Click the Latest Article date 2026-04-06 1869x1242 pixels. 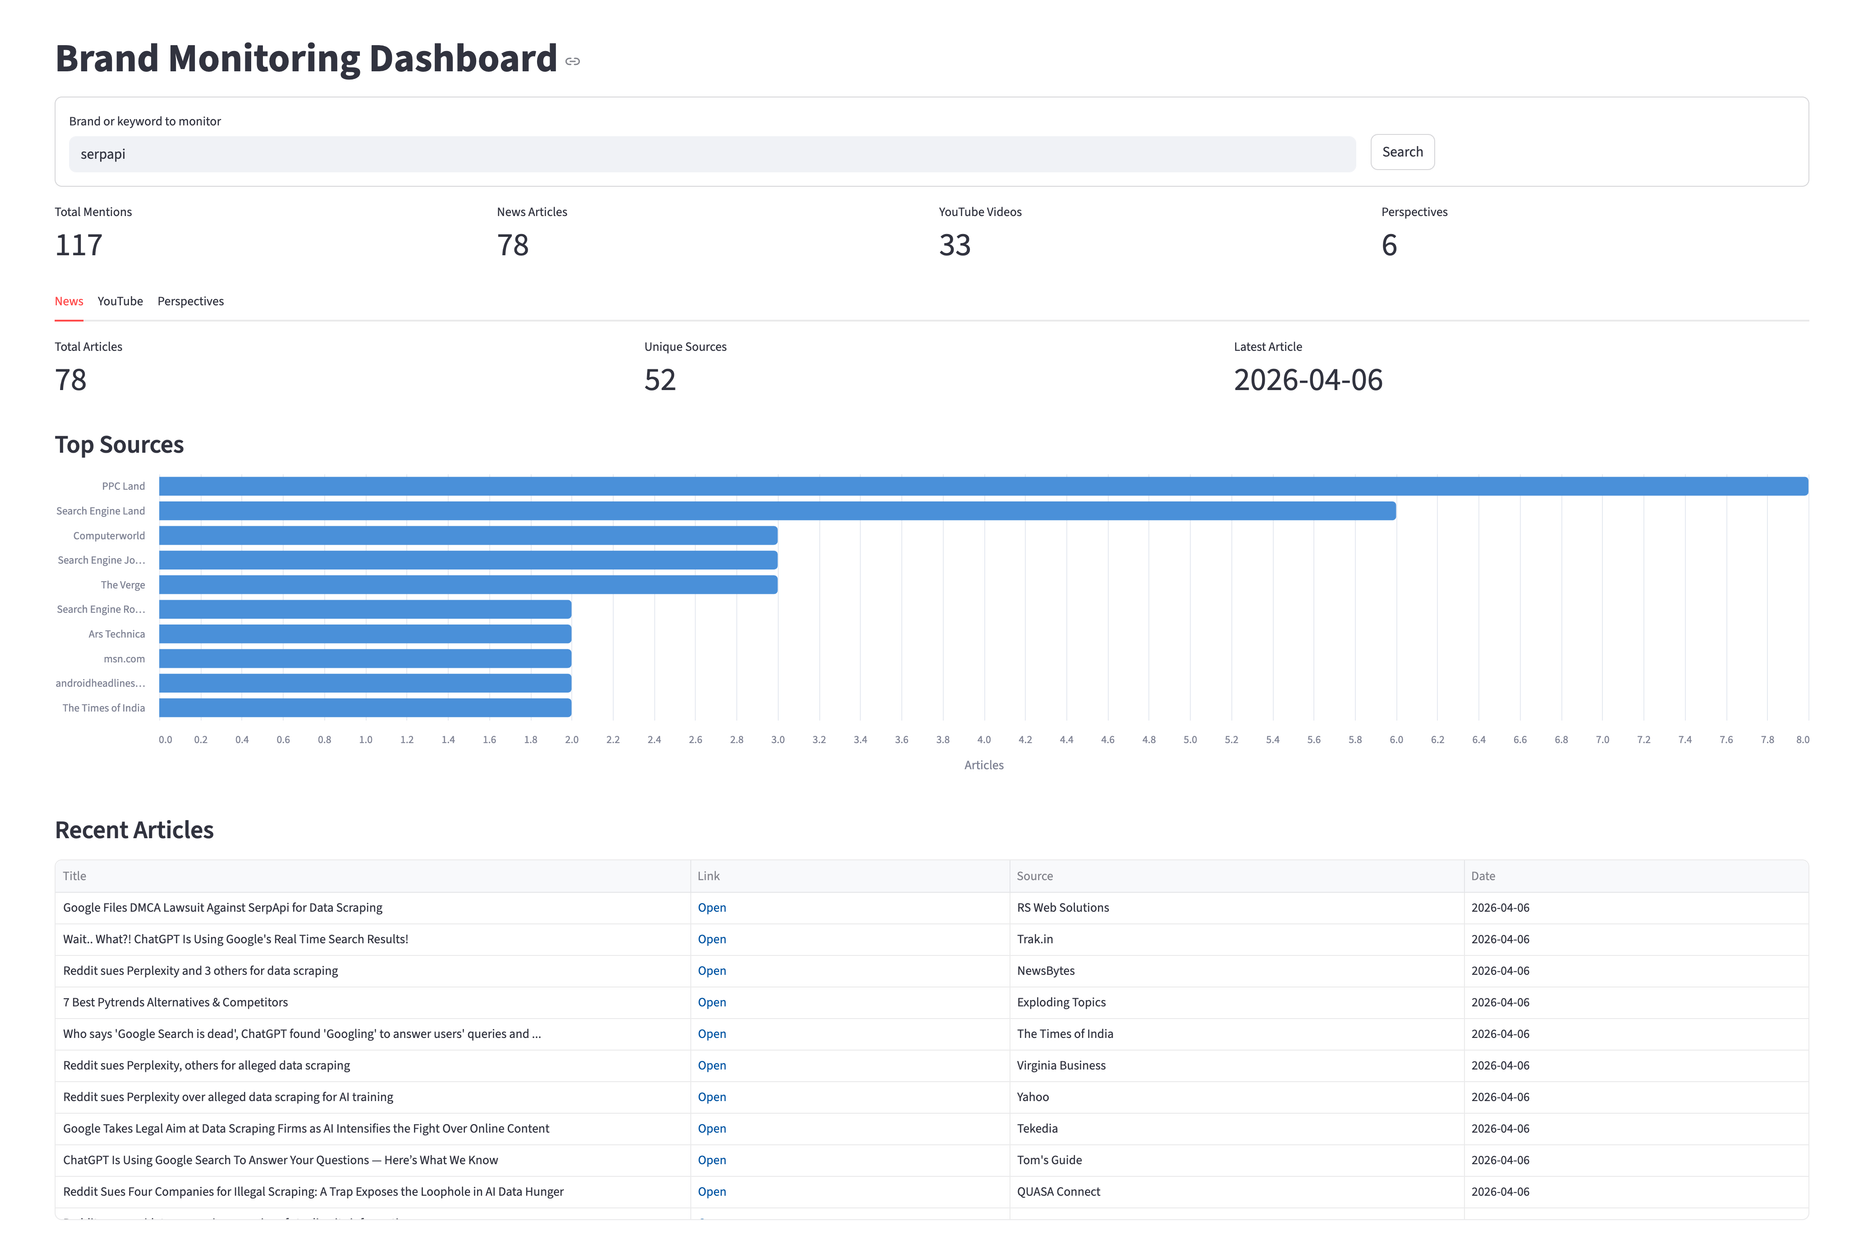(1308, 380)
